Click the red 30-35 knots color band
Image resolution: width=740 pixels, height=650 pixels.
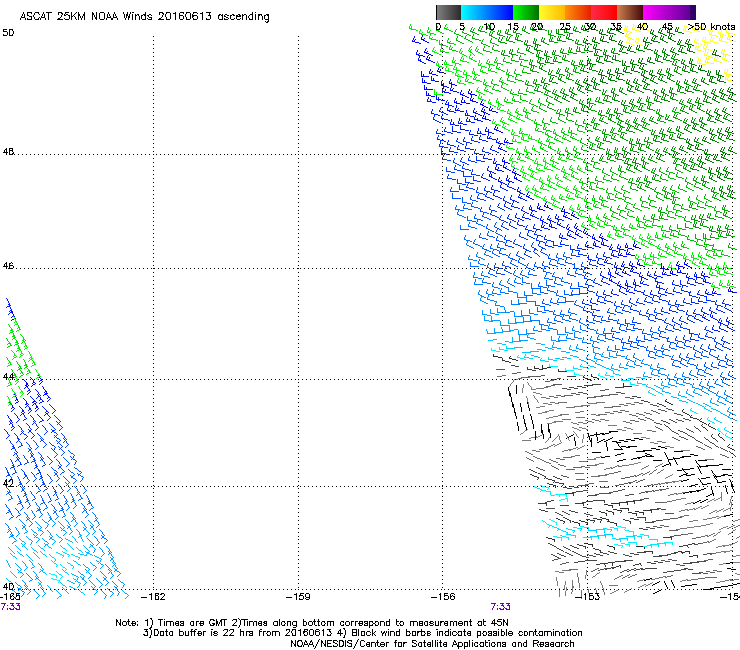click(x=605, y=12)
